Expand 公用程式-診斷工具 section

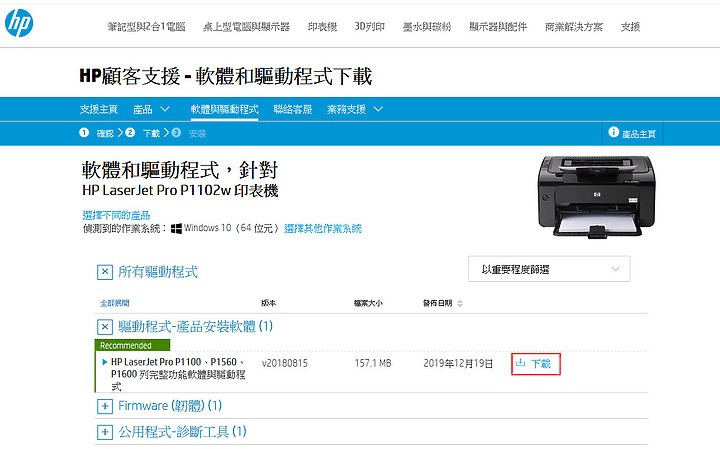pyautogui.click(x=105, y=432)
